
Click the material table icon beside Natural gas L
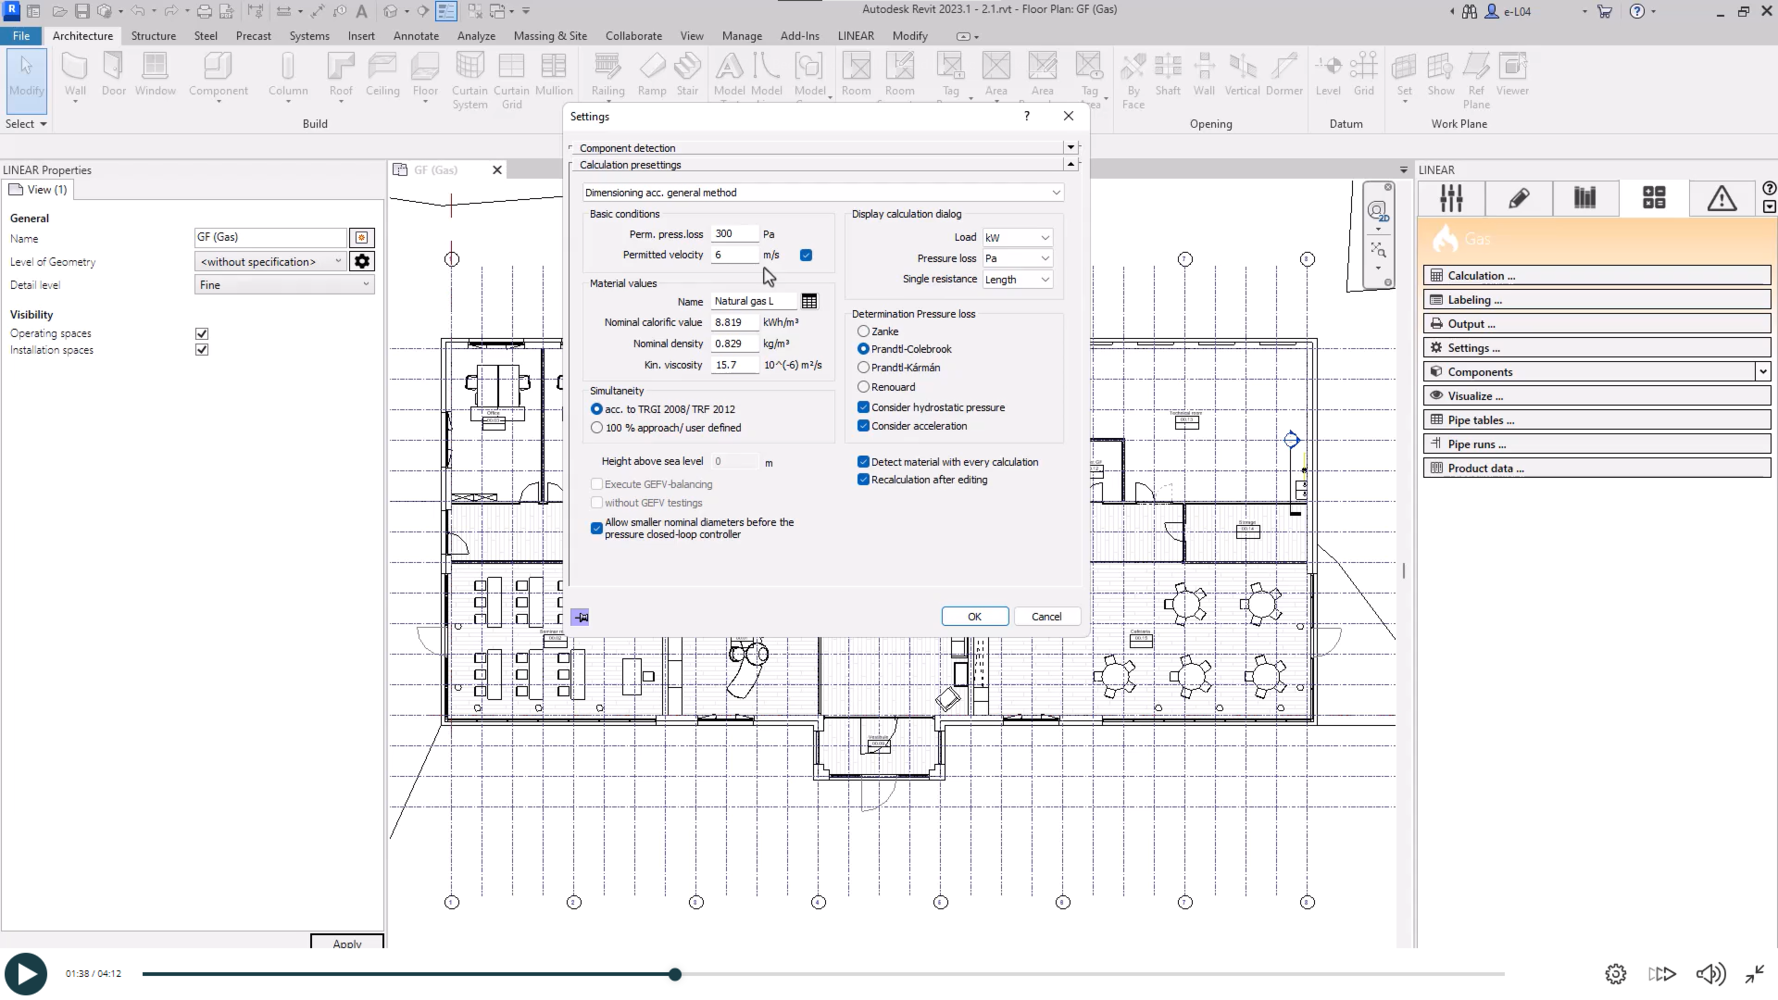(809, 301)
